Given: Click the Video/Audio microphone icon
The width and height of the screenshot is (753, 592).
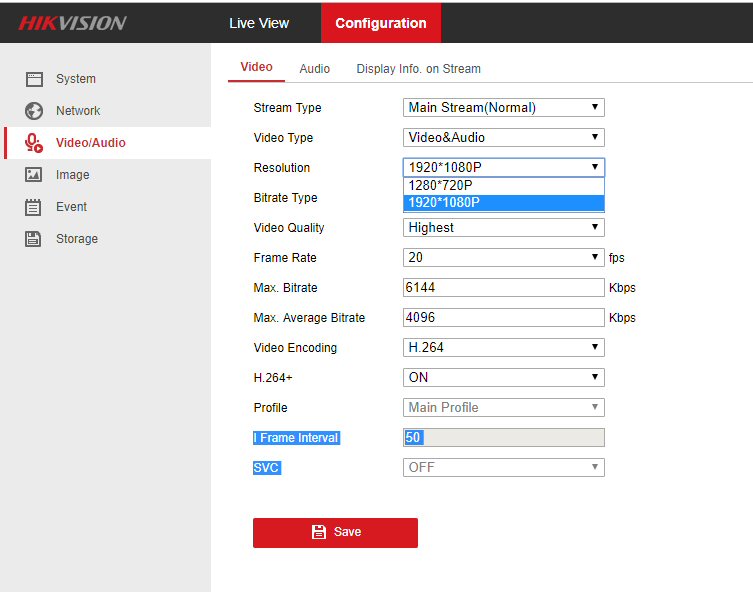Looking at the screenshot, I should pos(34,143).
